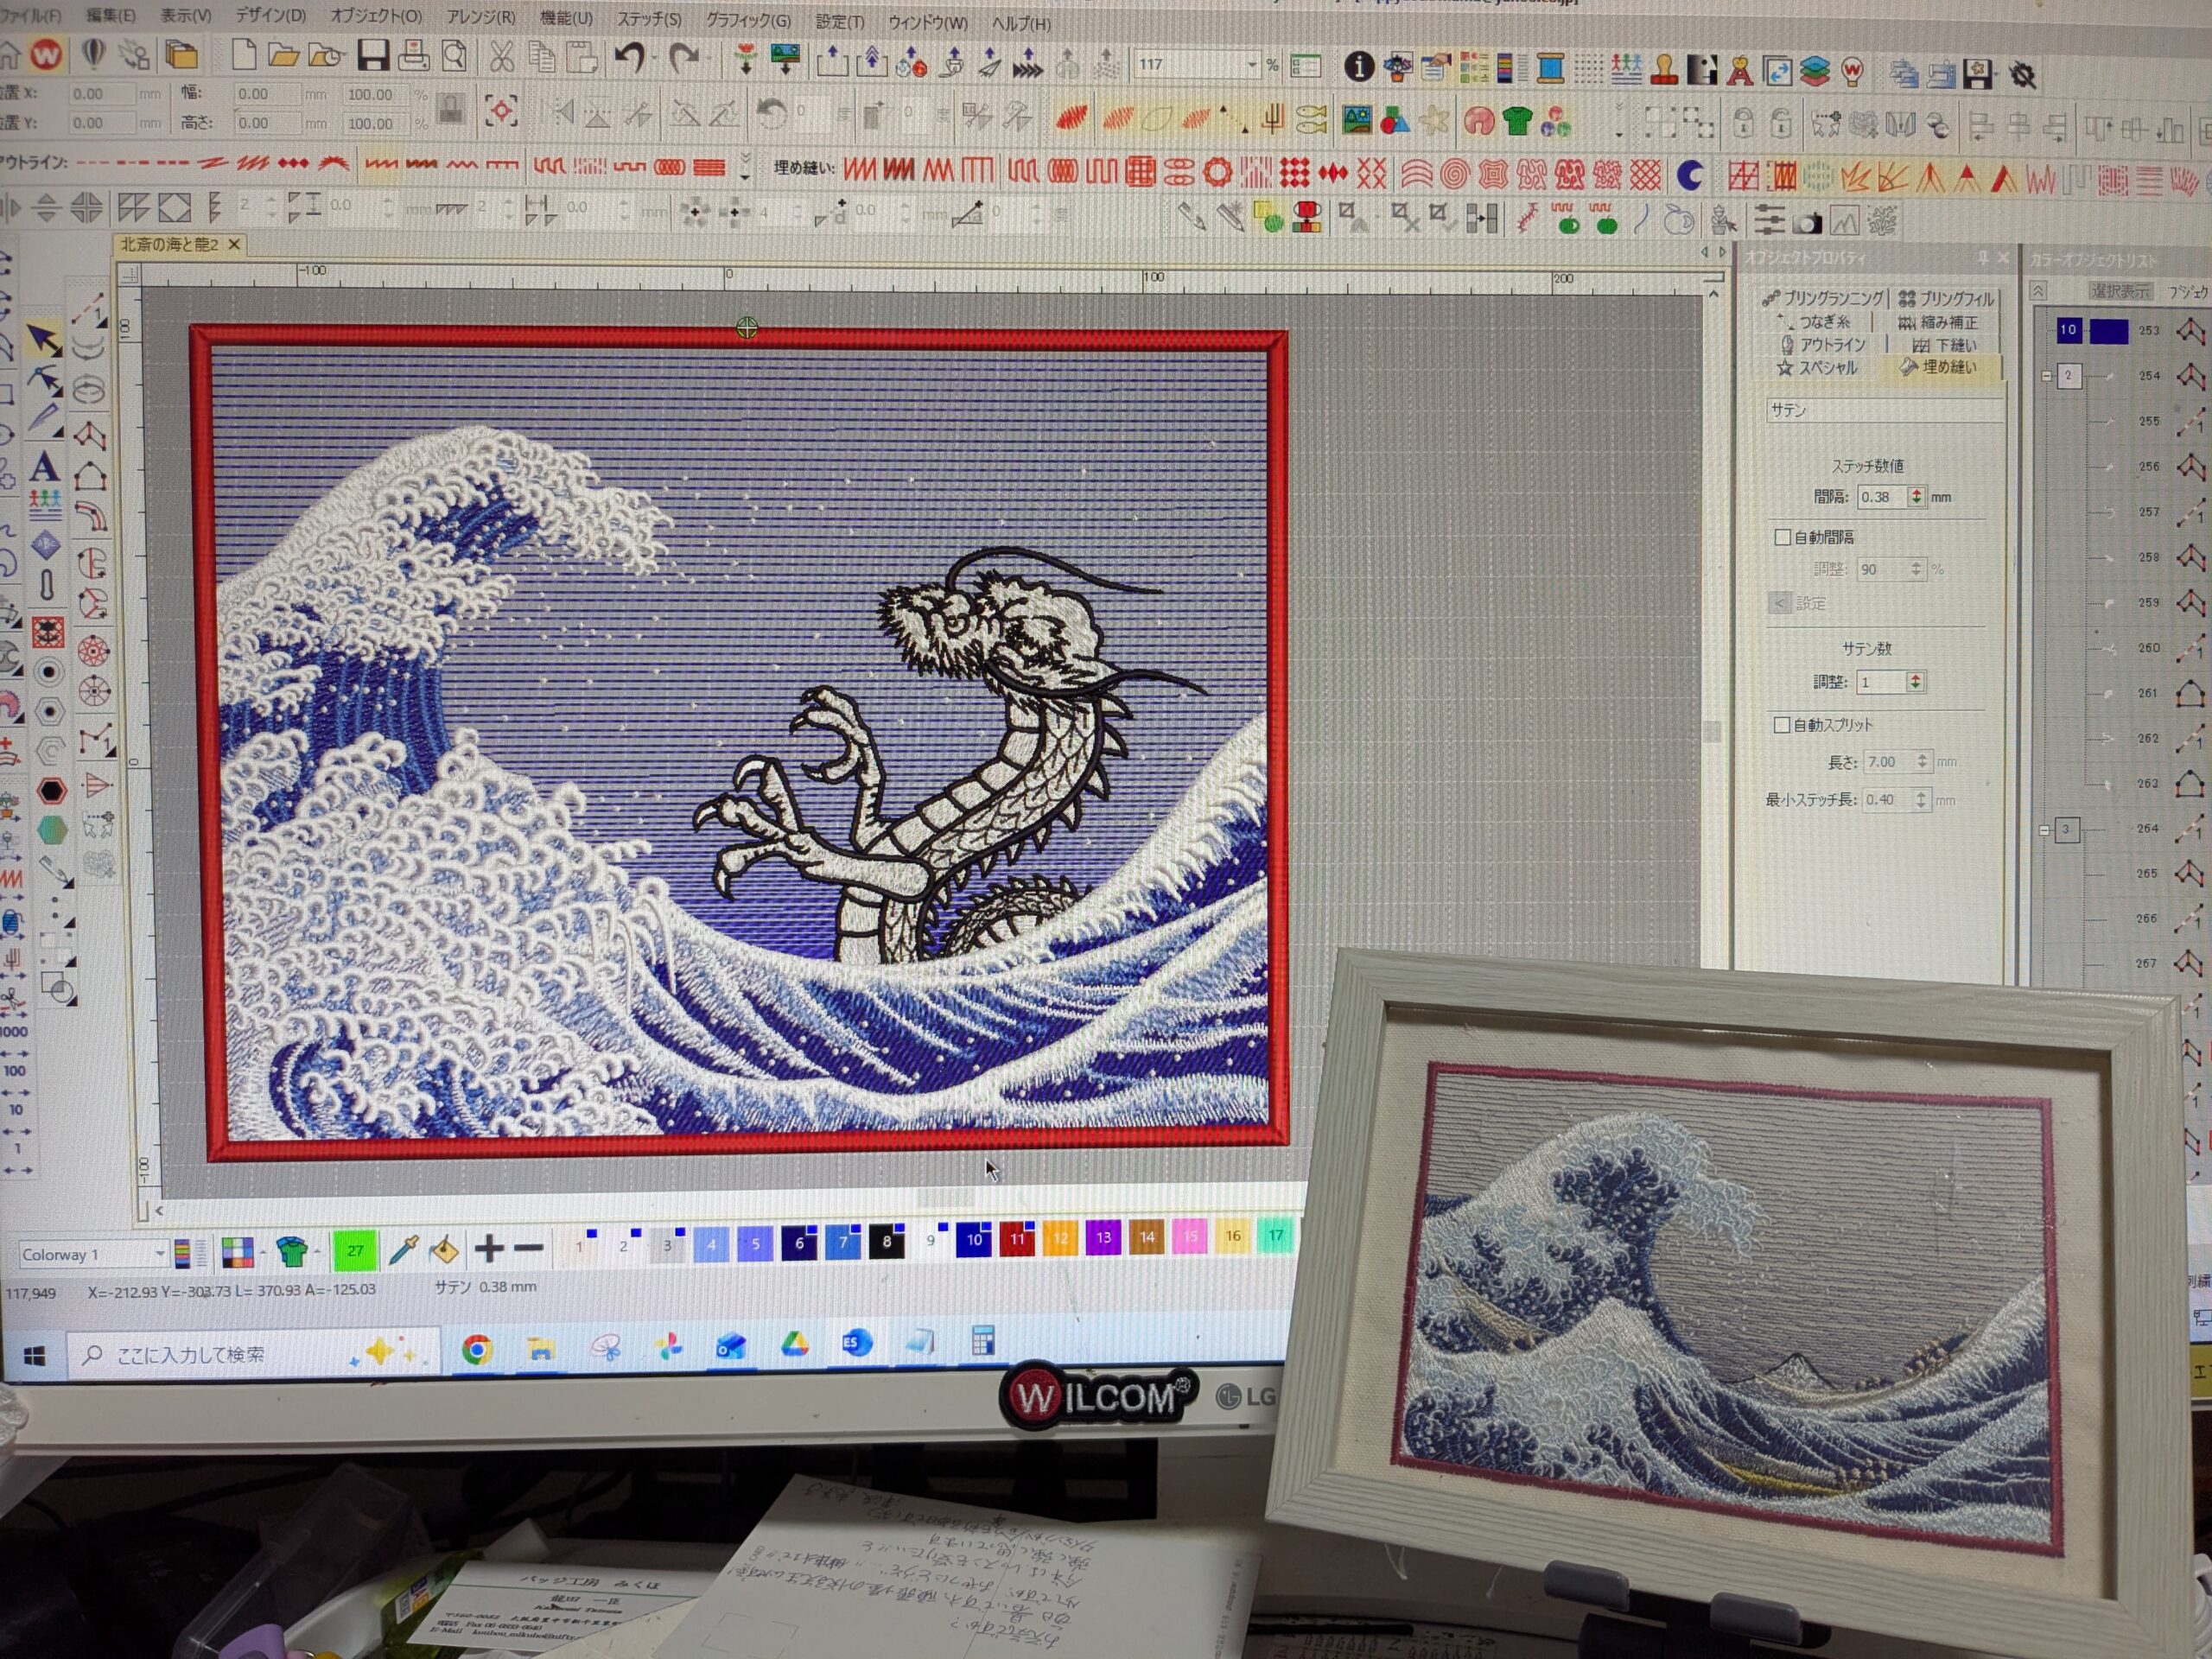Click the 間隔 value field showing 0.38
Viewport: 2212px width, 1659px height.
pyautogui.click(x=1882, y=497)
